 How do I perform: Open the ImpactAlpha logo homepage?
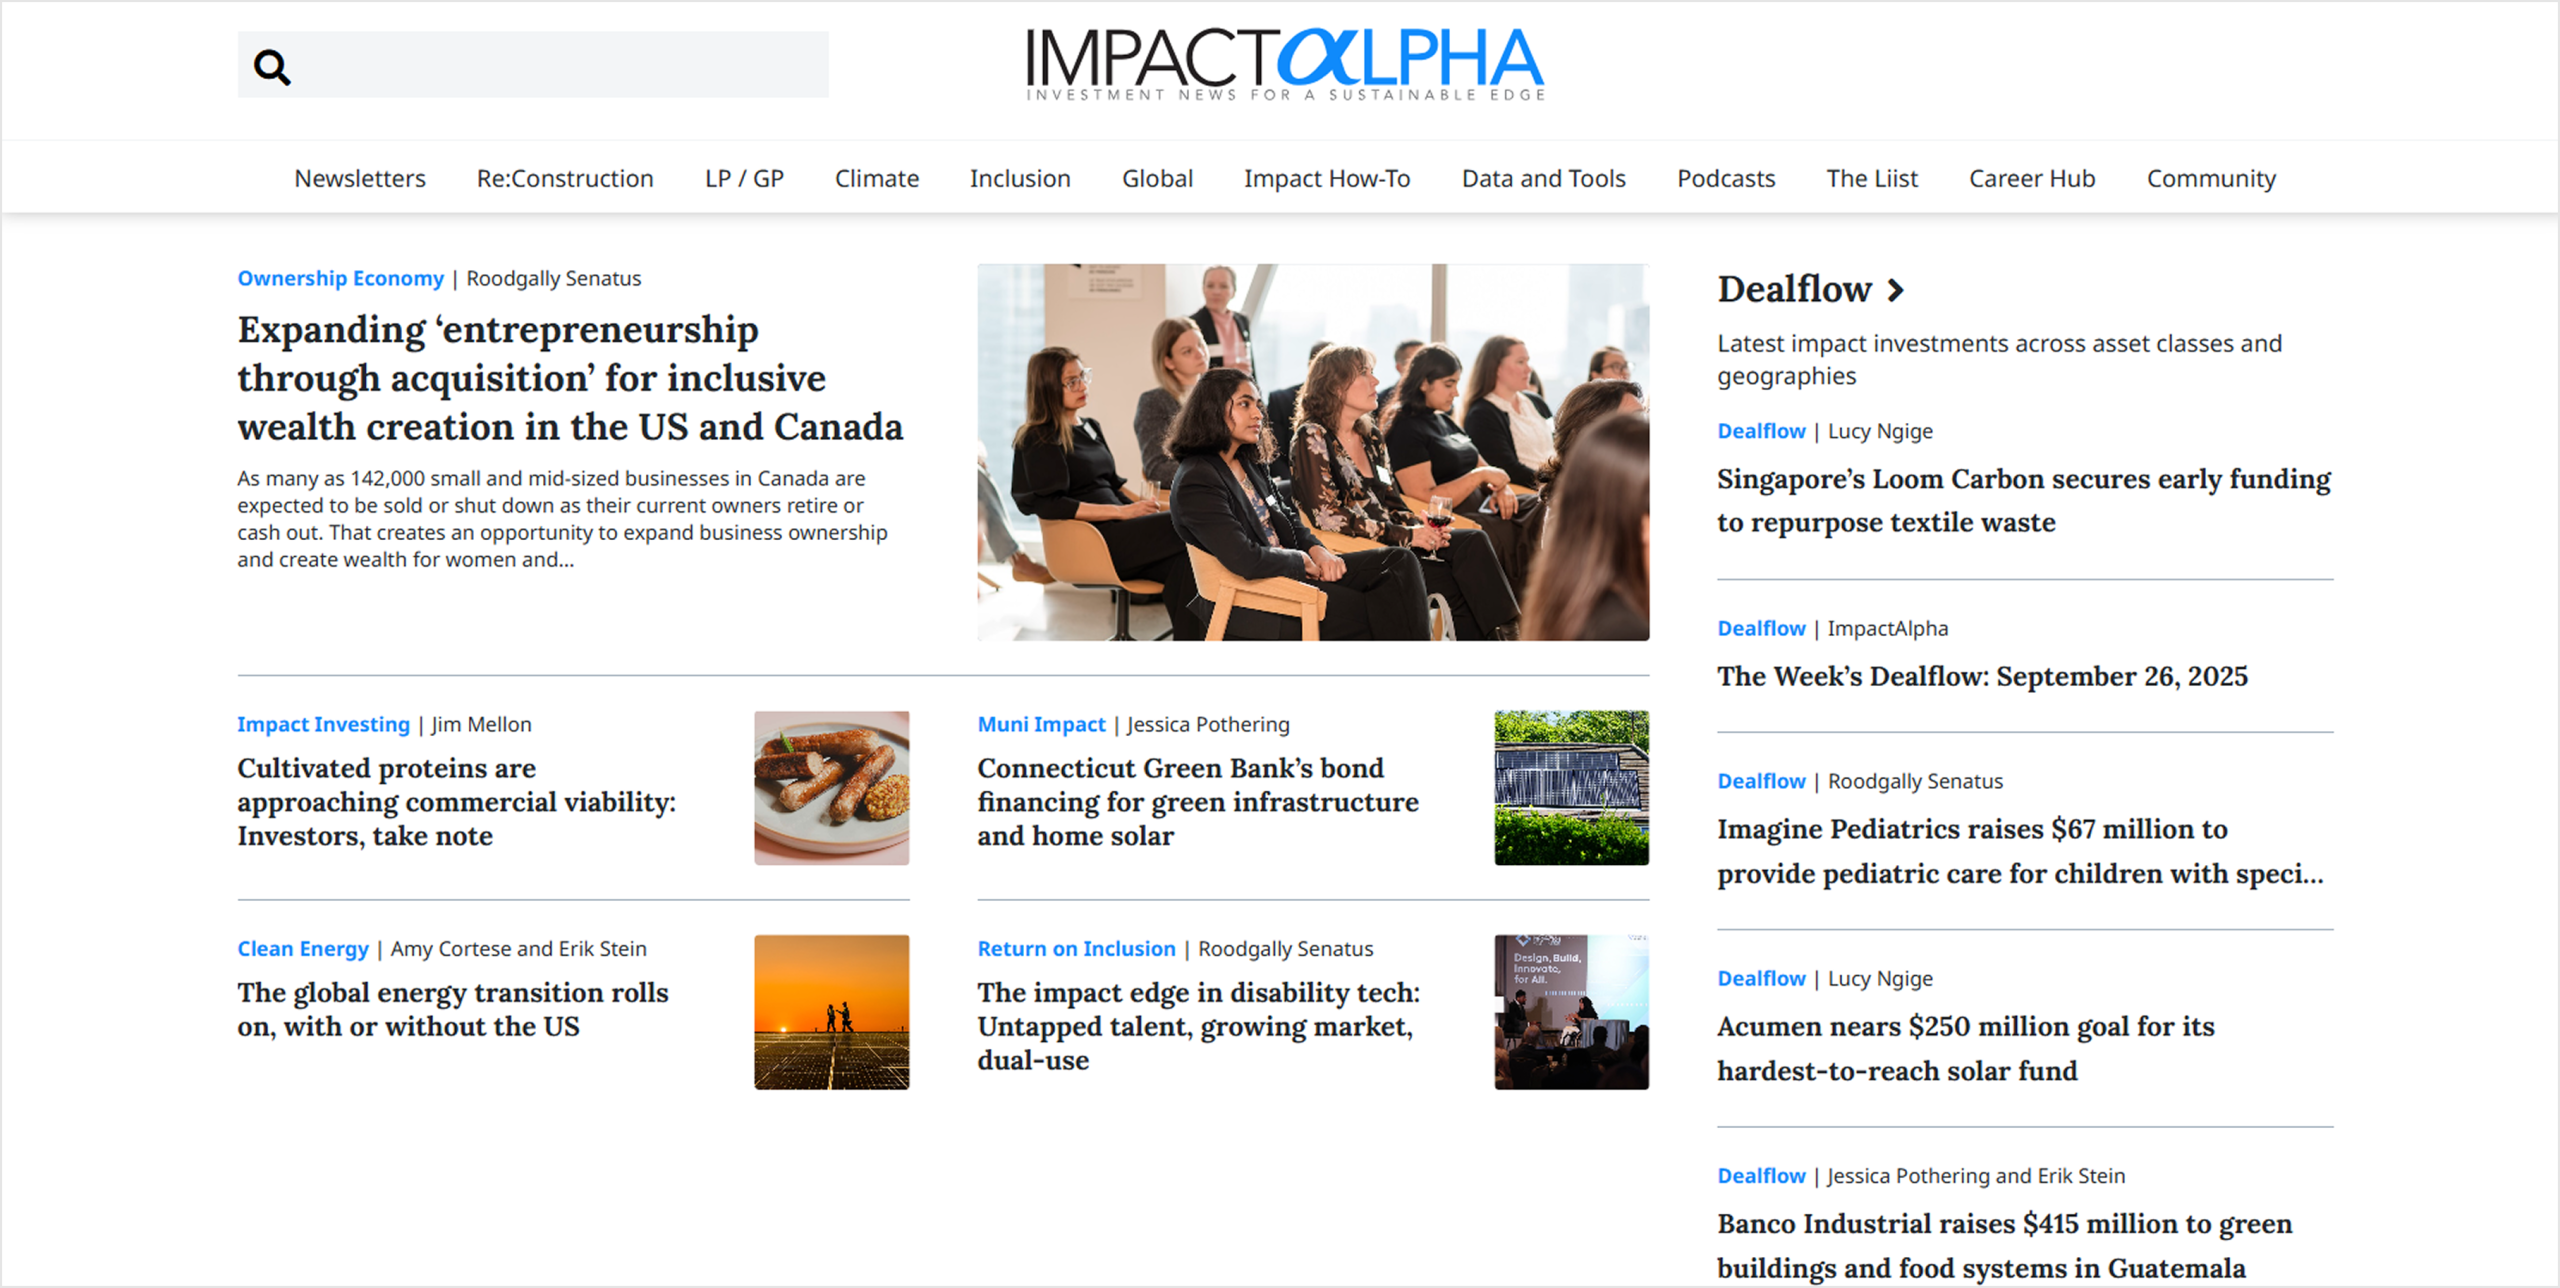coord(1285,63)
